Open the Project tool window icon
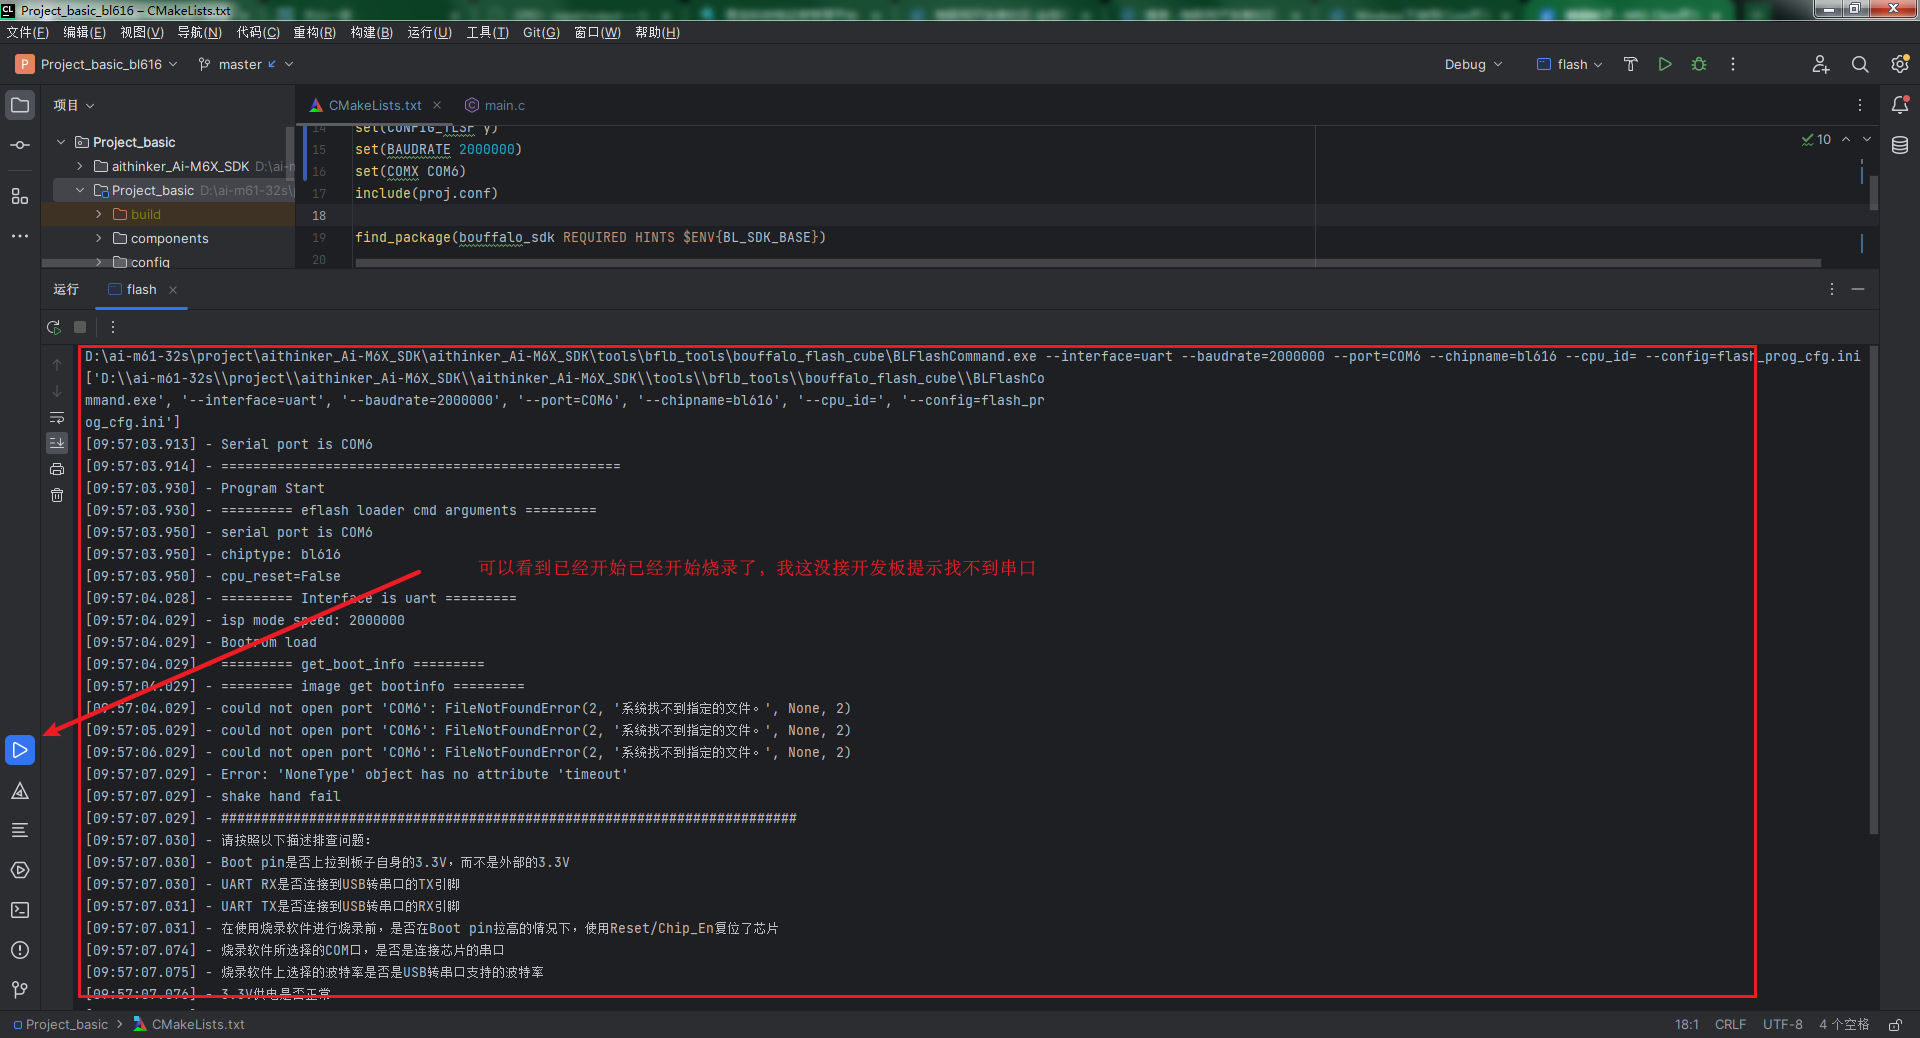 point(20,105)
